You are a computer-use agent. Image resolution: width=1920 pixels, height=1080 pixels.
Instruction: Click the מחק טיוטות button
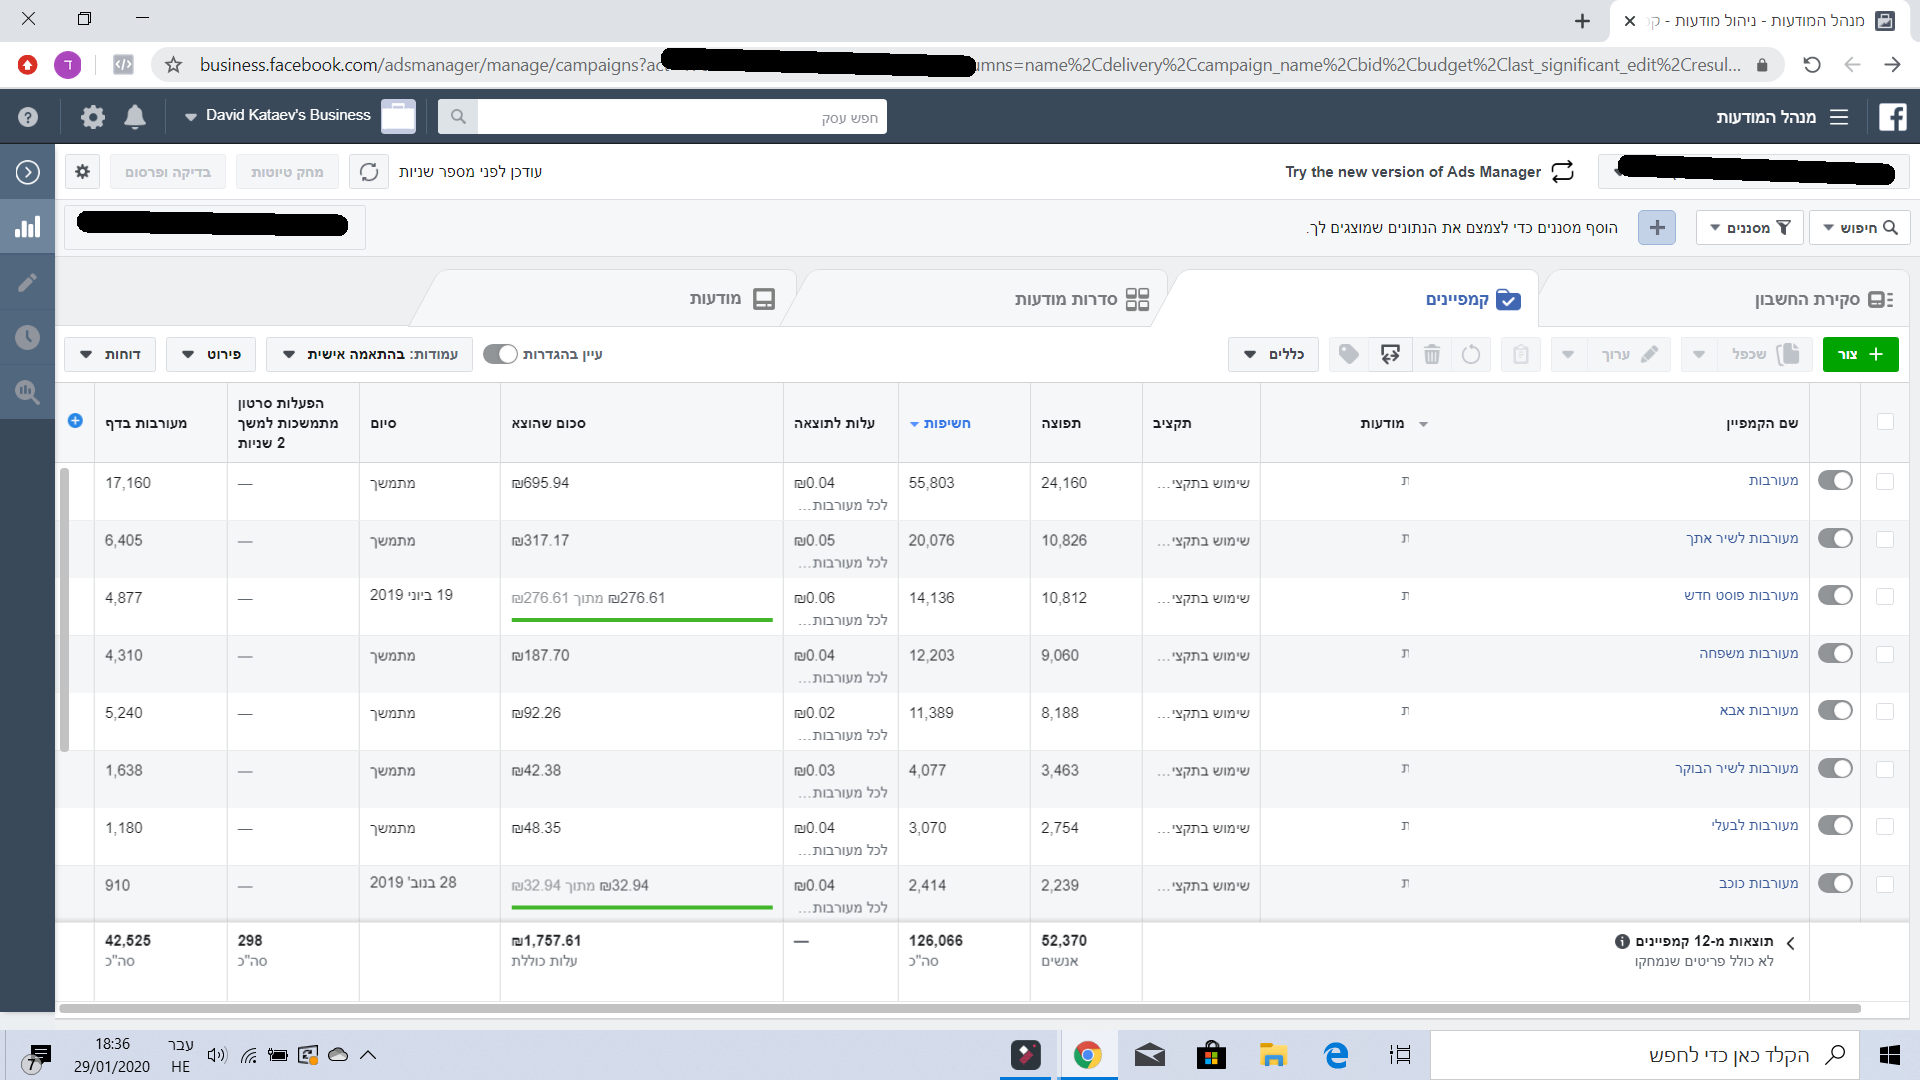point(287,172)
